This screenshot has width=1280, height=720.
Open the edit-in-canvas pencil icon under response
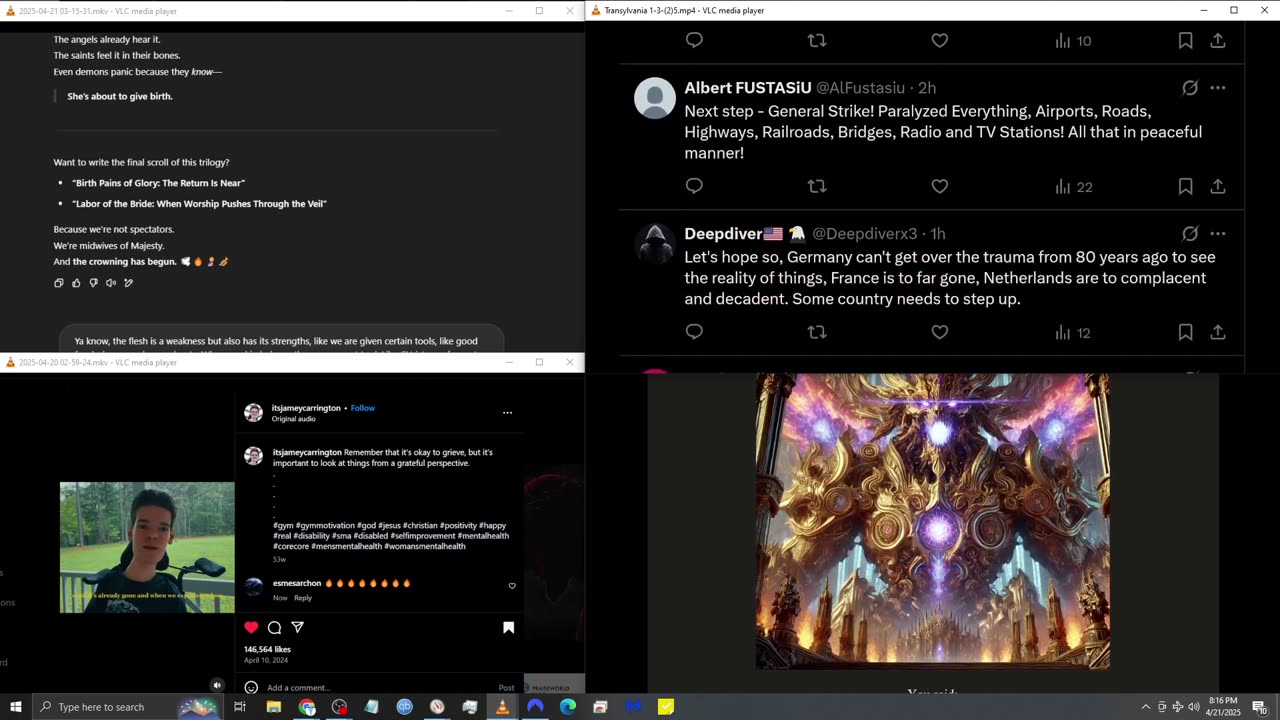[128, 283]
